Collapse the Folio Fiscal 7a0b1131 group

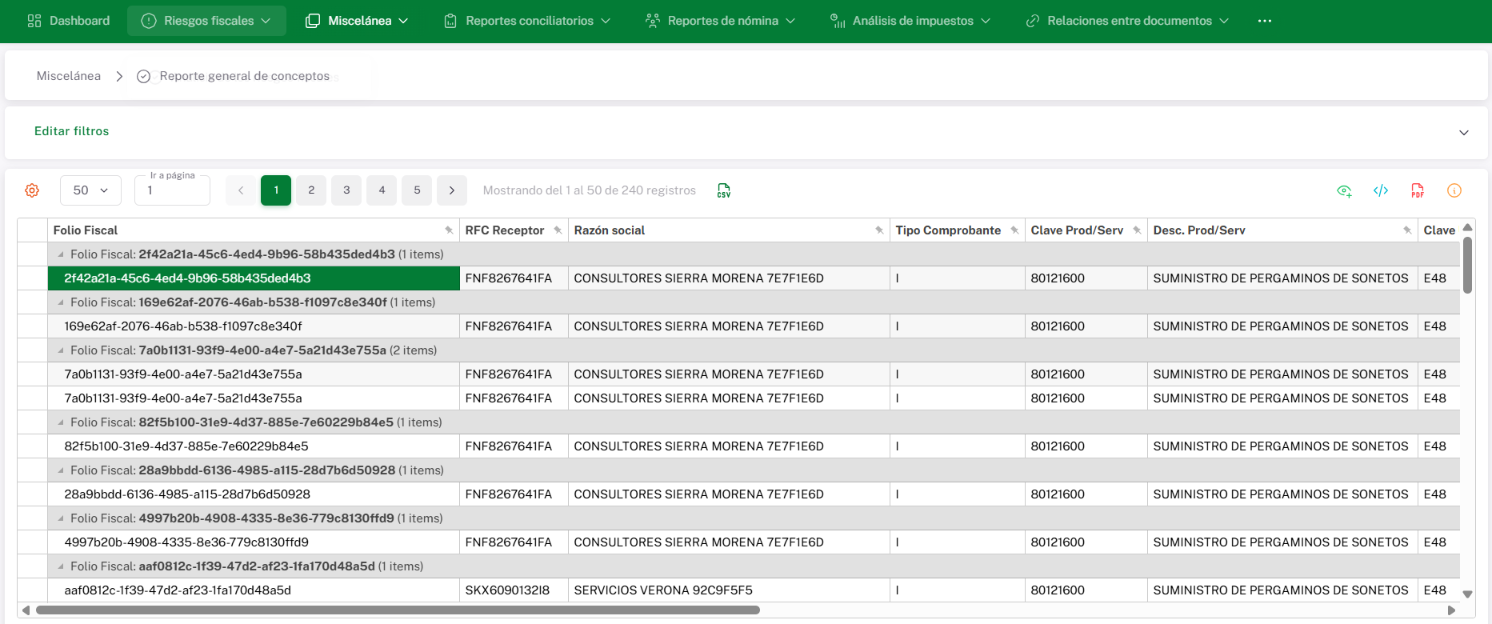pyautogui.click(x=61, y=351)
